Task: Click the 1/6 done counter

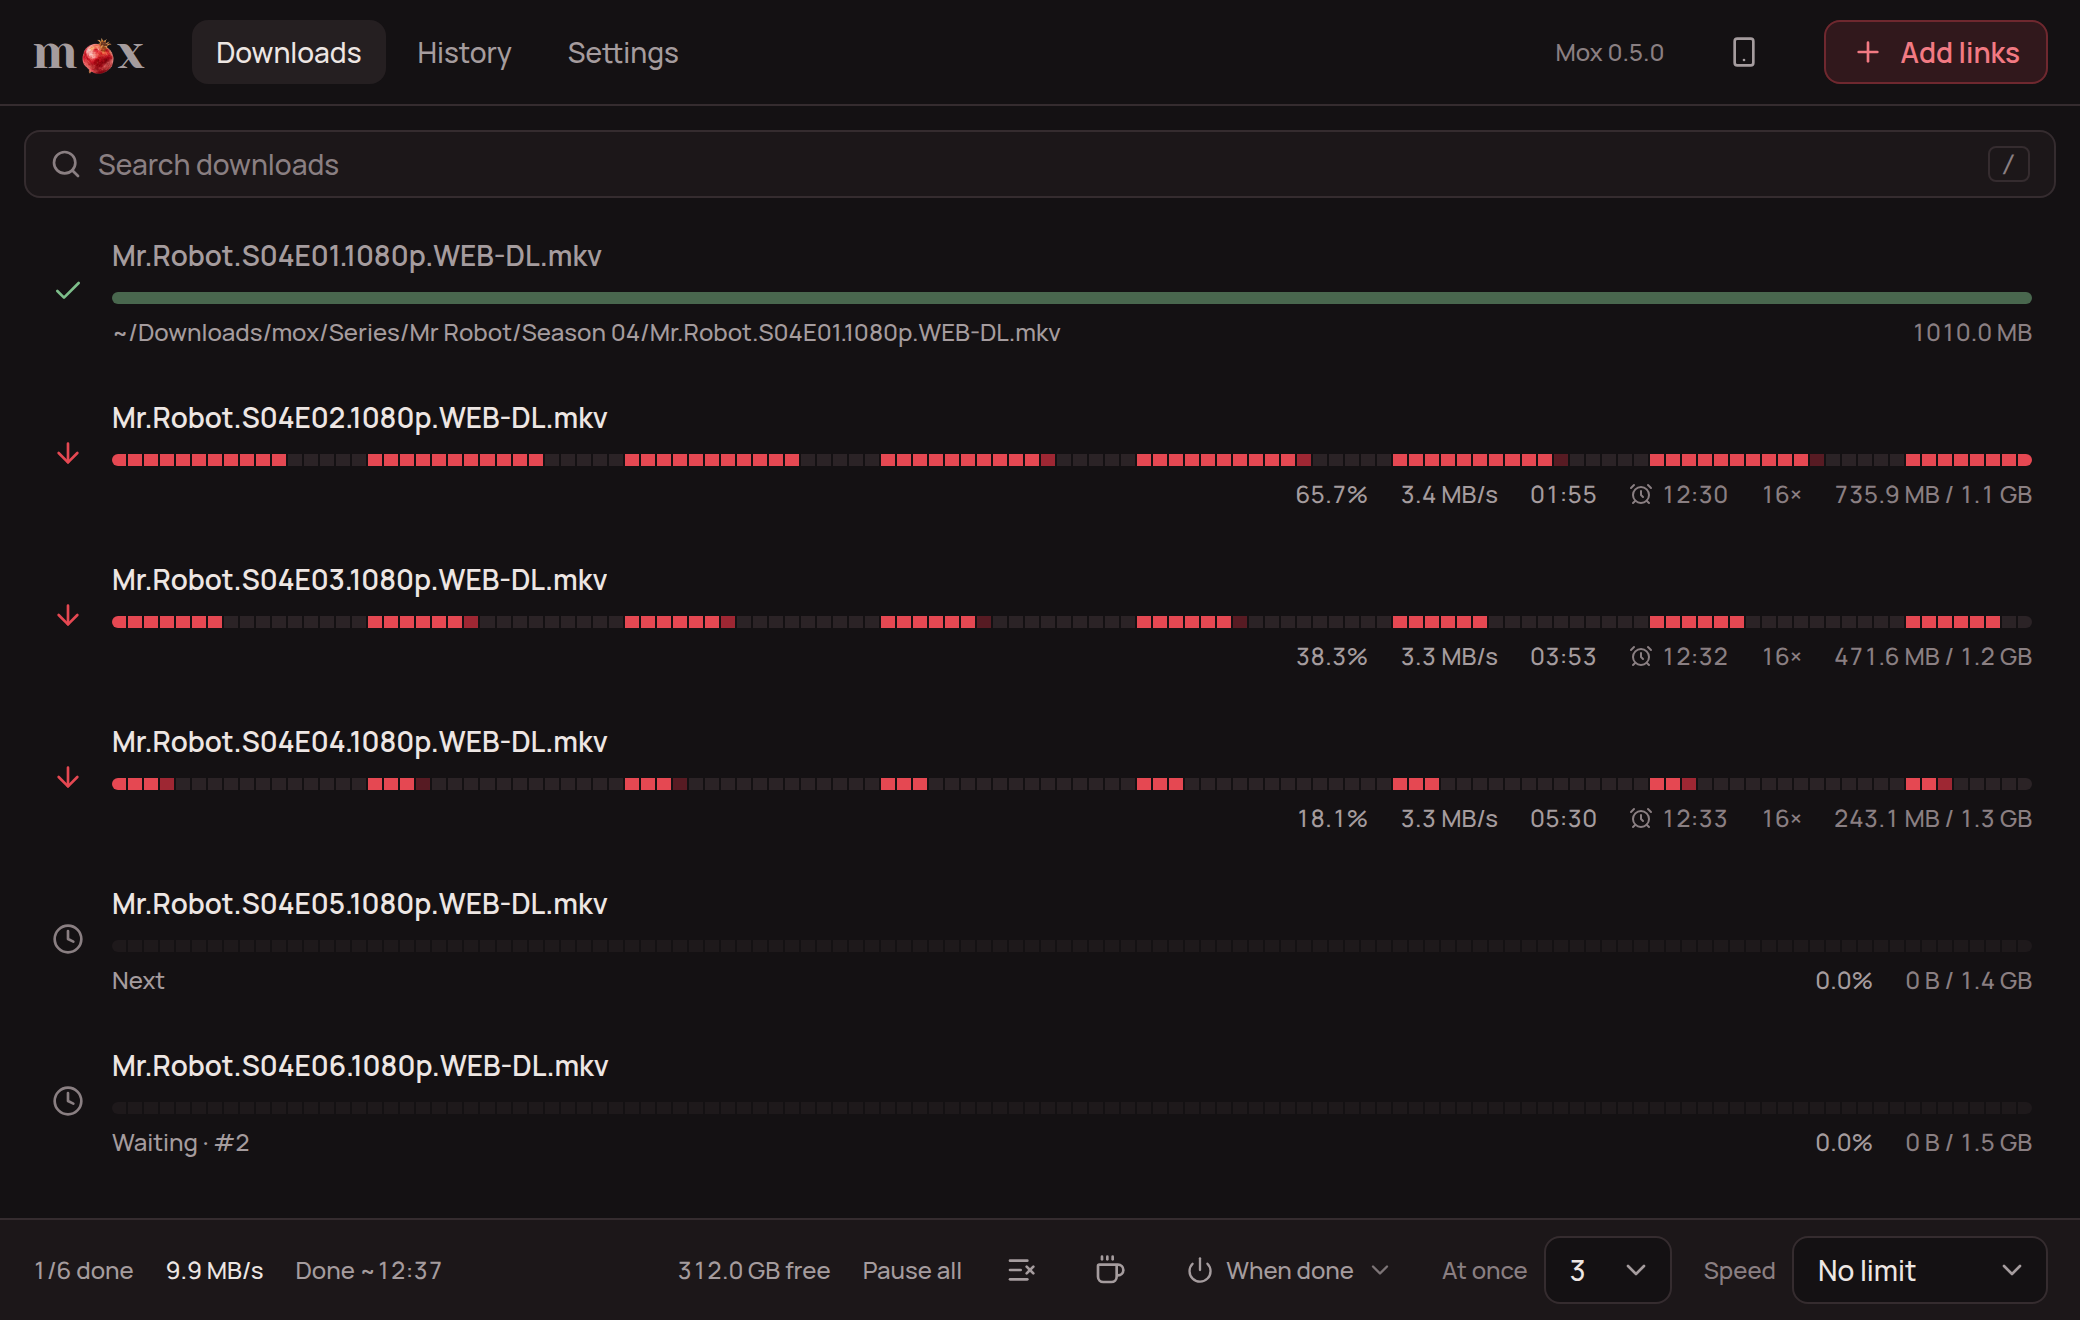Action: [83, 1270]
